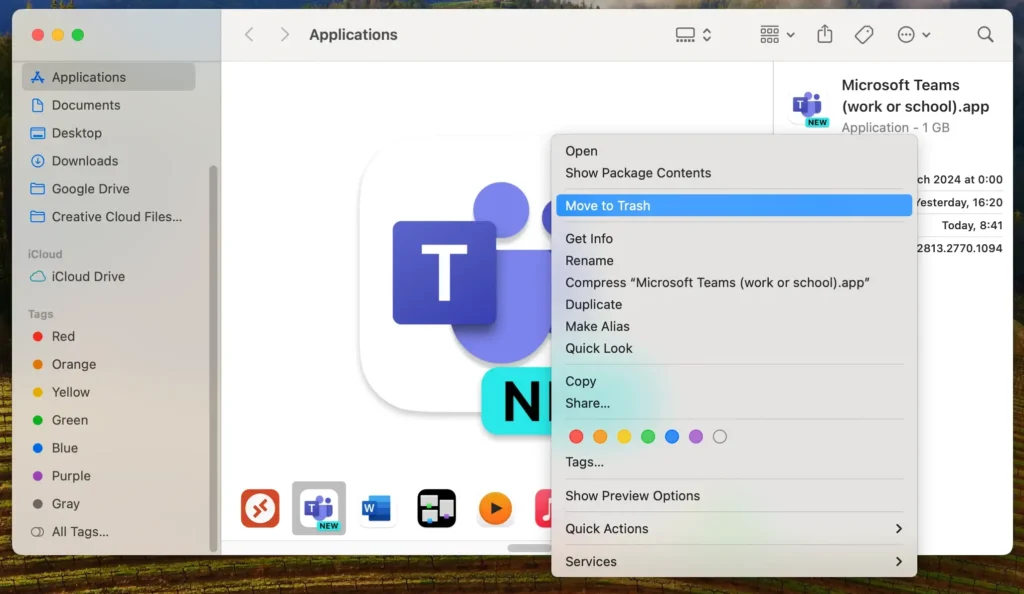Click the Teams icon in preview pane
This screenshot has width=1024, height=594.
click(x=808, y=108)
